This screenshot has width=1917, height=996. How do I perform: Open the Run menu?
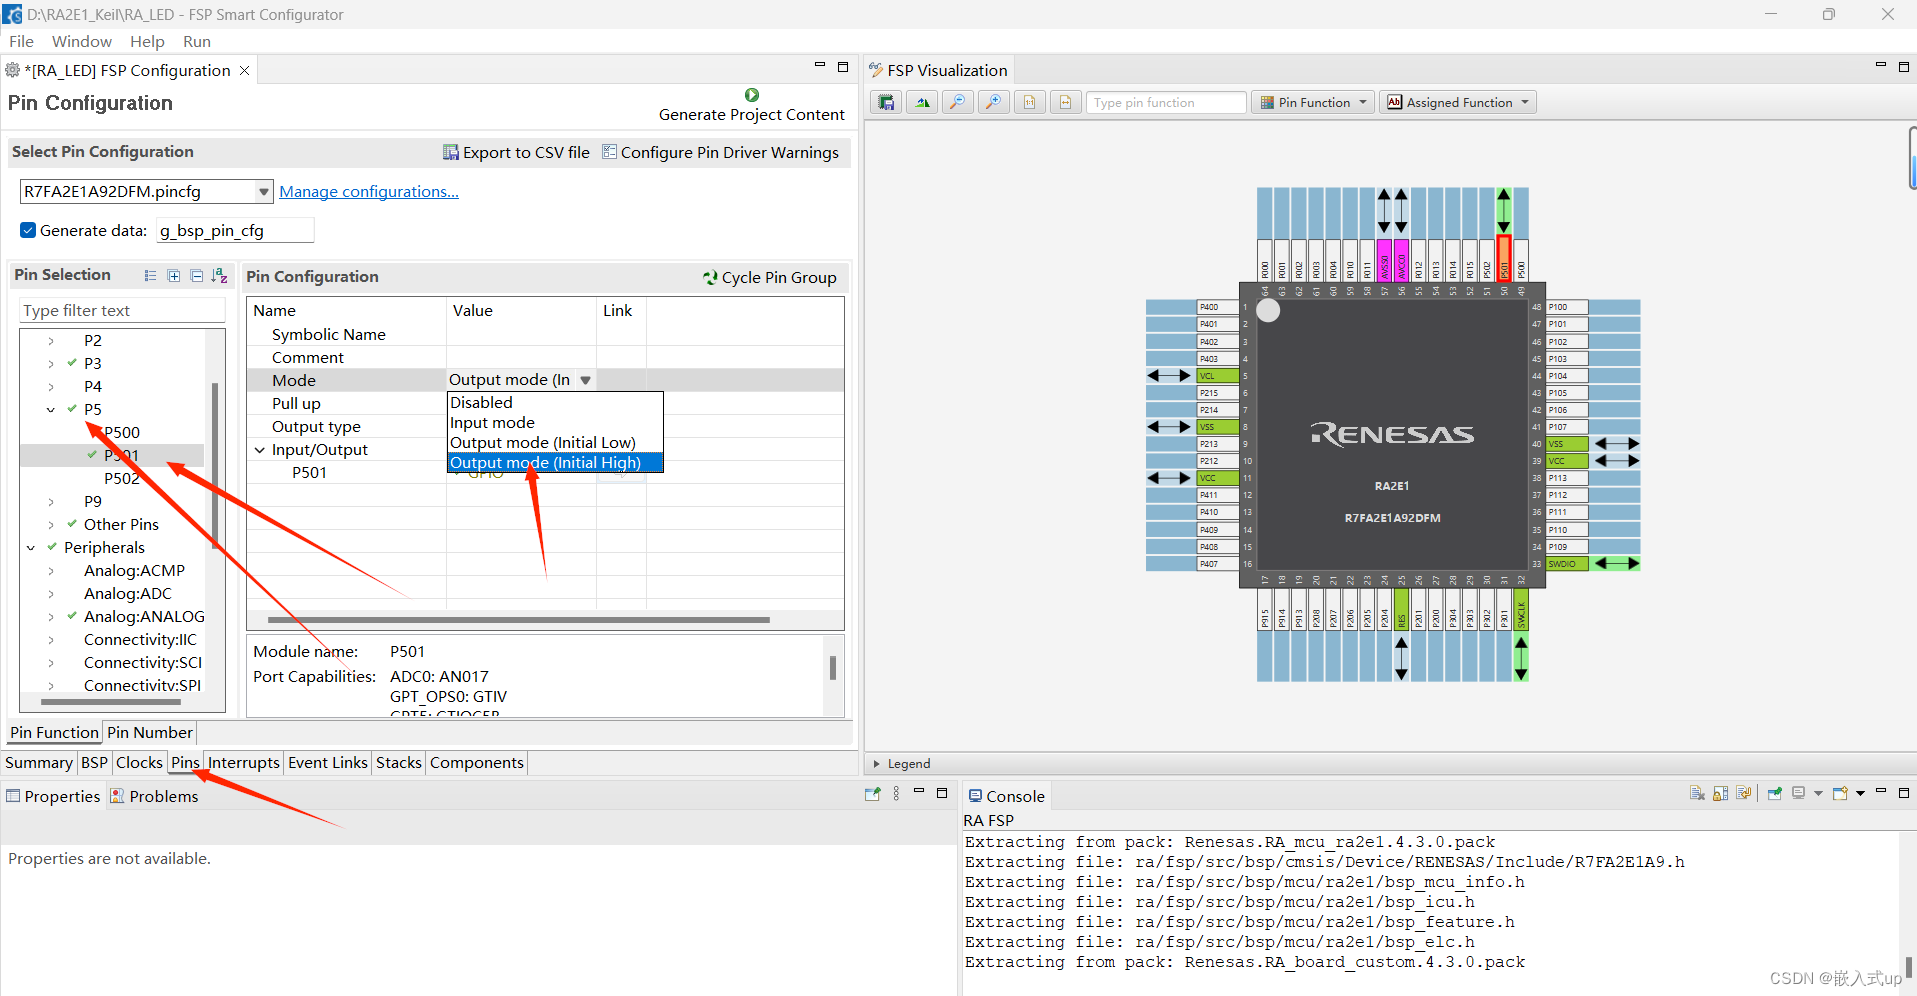pos(197,41)
